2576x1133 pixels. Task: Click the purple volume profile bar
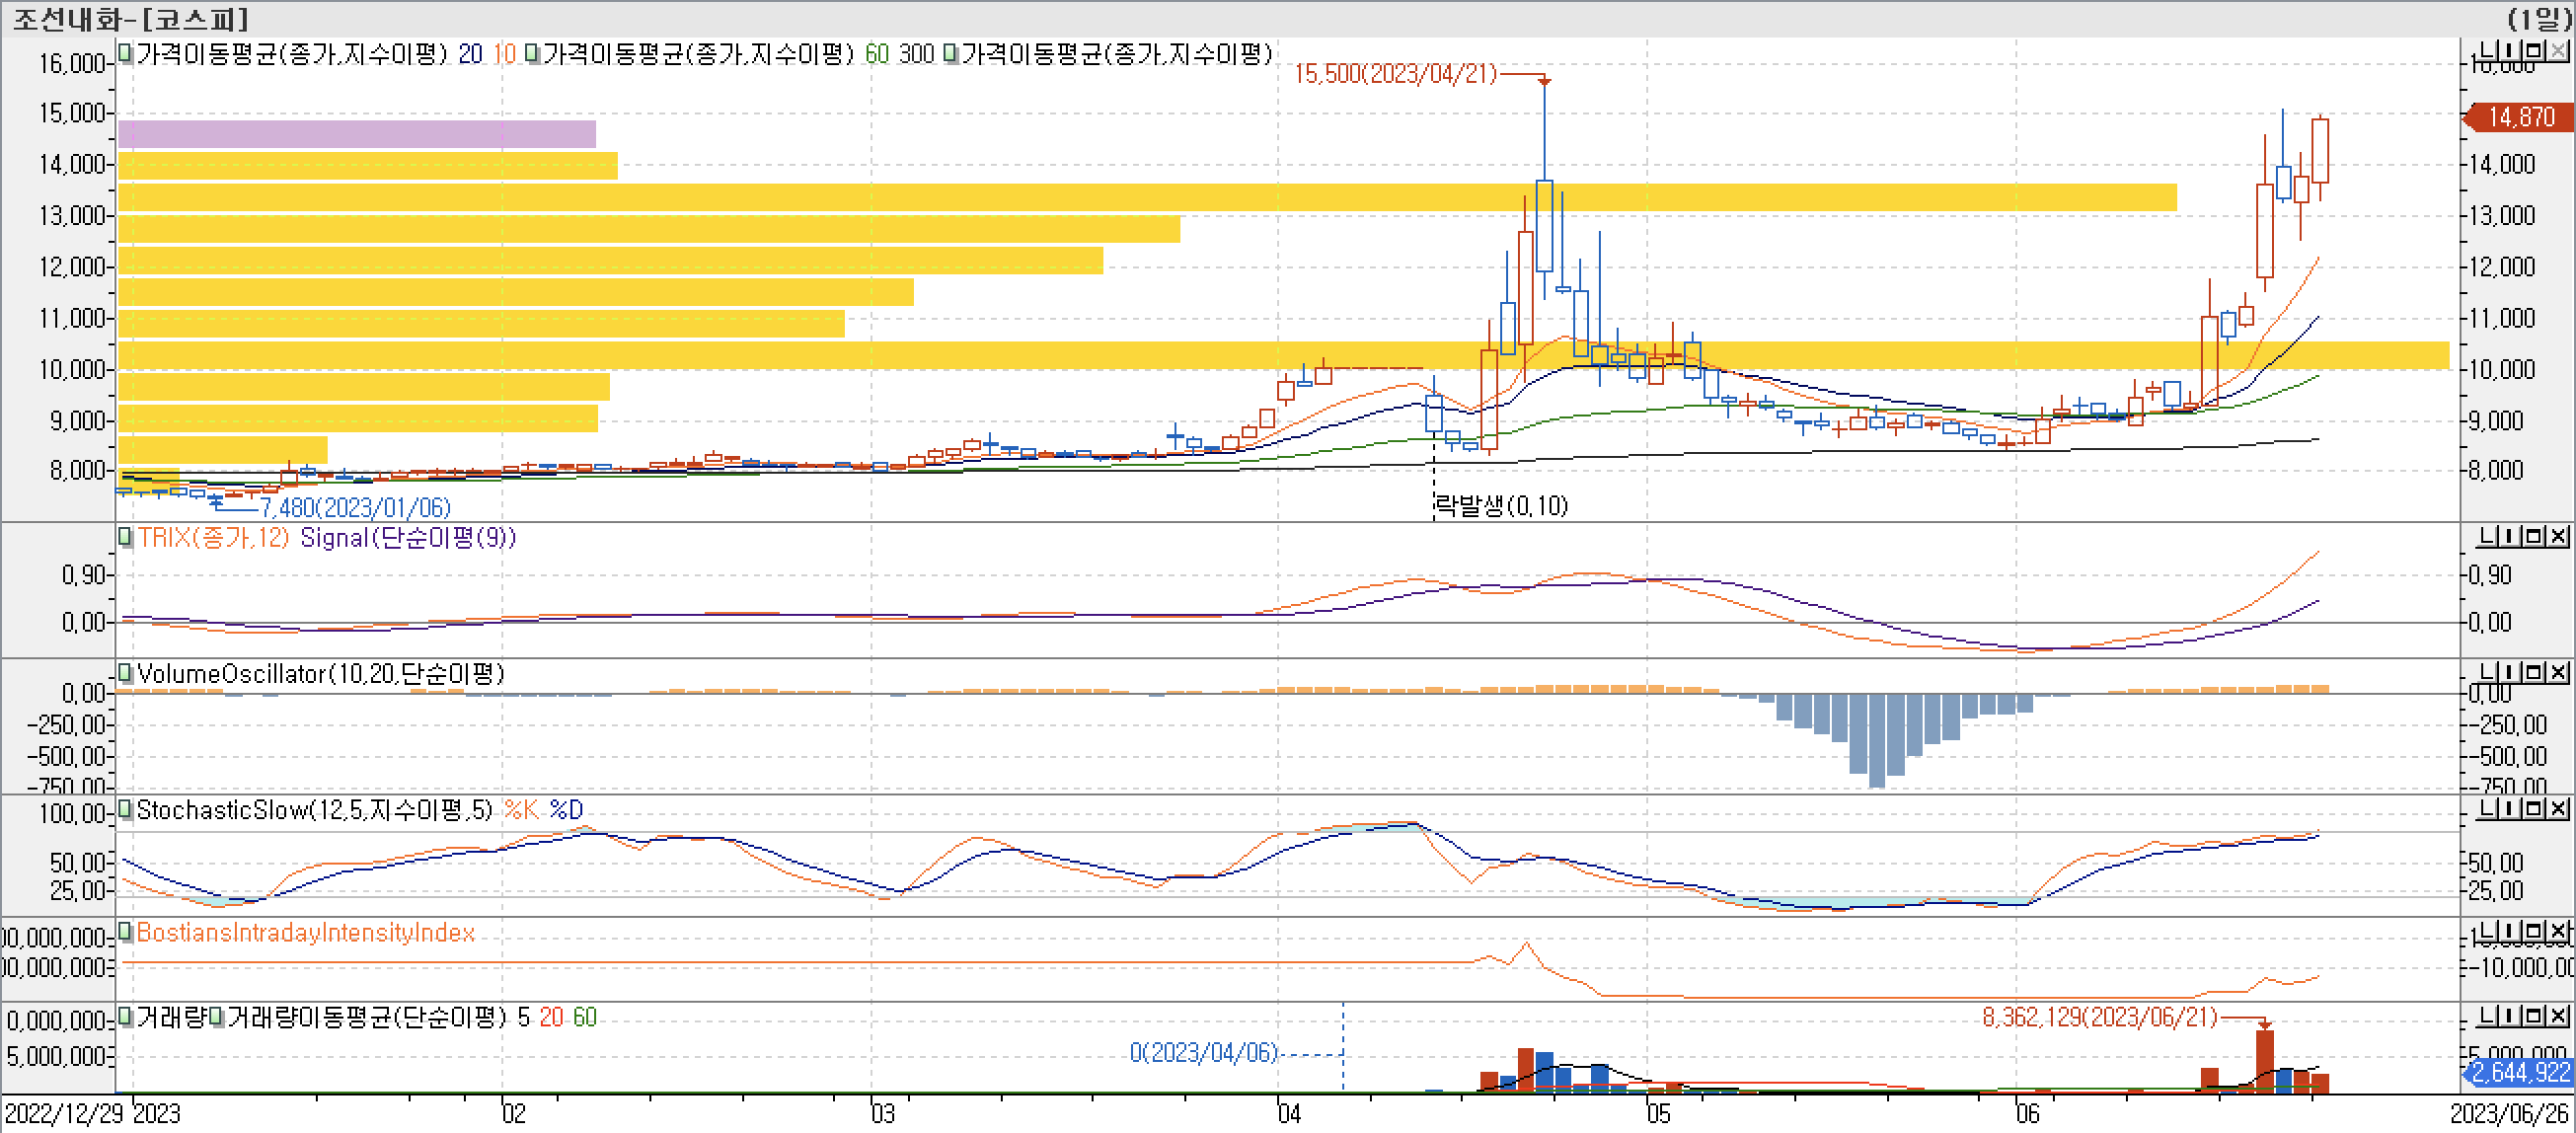356,134
